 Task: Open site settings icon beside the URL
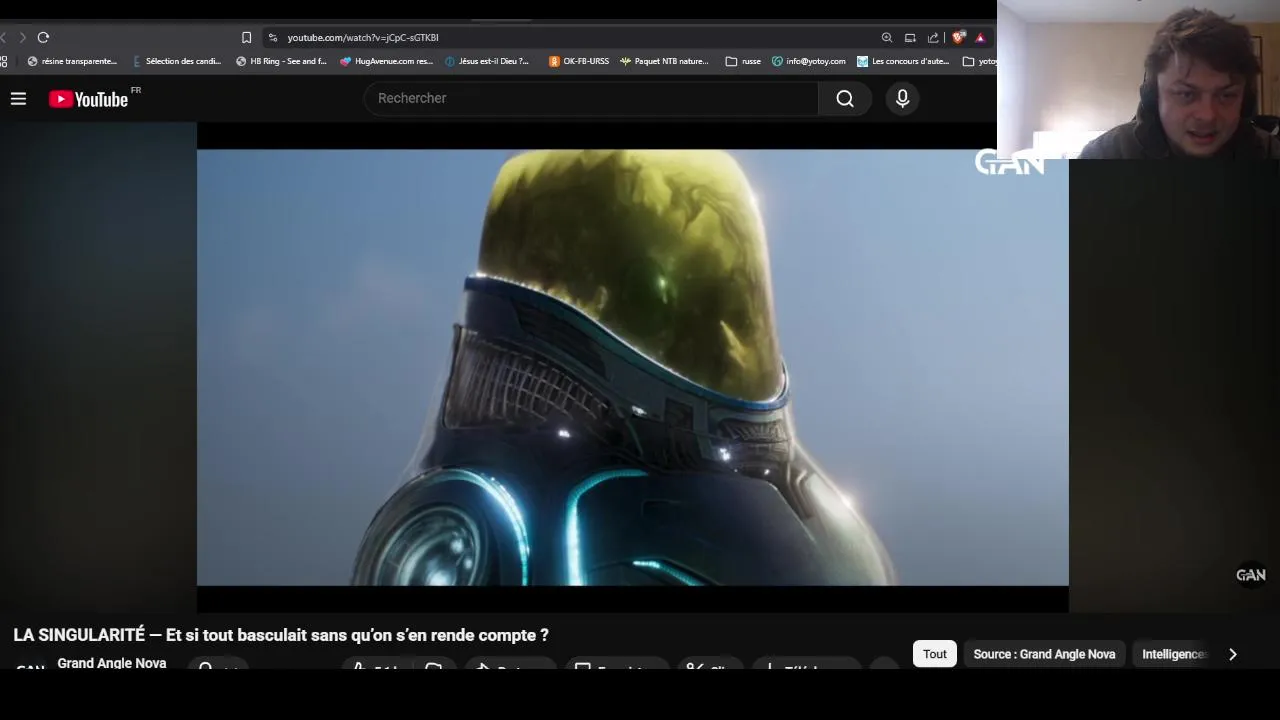click(272, 37)
